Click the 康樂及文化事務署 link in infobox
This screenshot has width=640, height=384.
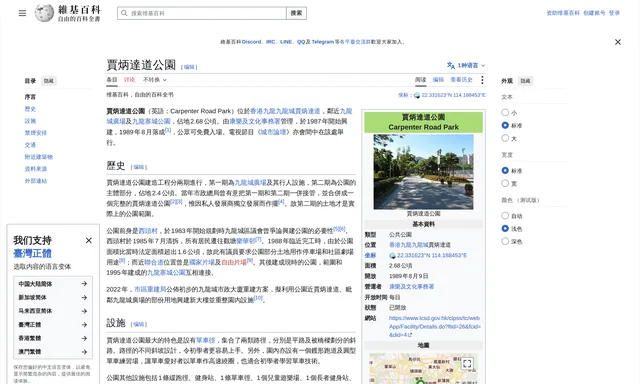click(411, 286)
